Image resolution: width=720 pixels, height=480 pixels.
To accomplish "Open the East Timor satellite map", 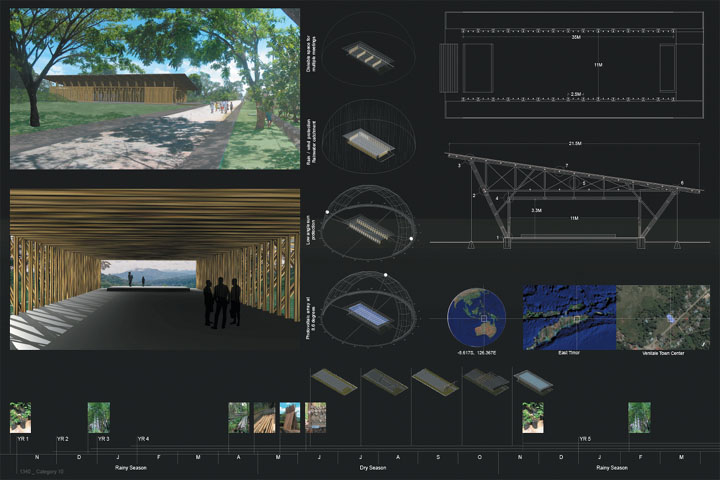I will coord(569,314).
